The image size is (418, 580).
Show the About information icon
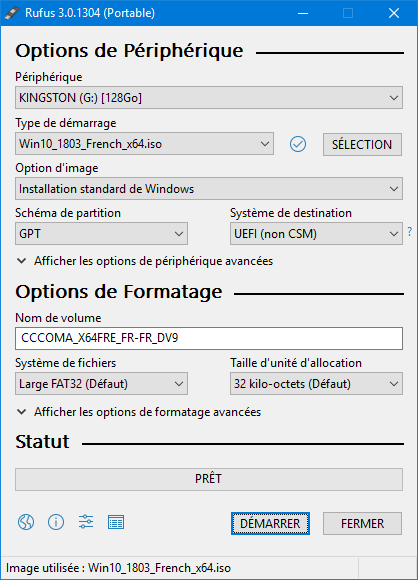pos(56,522)
